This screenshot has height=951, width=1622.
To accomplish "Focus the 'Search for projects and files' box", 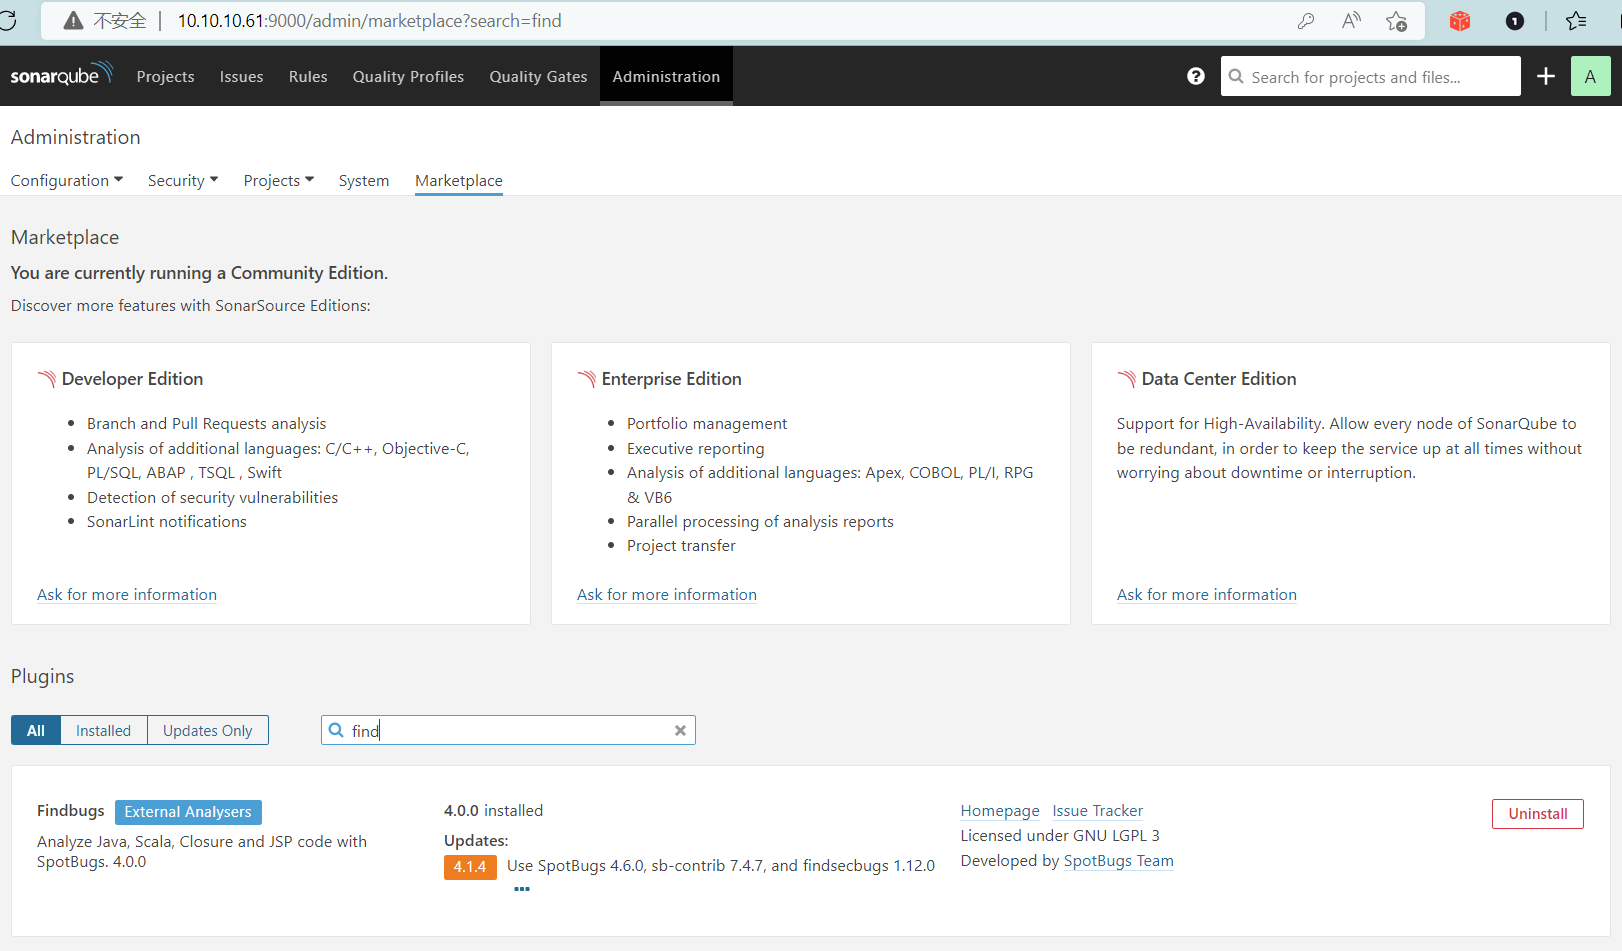I will (1371, 76).
